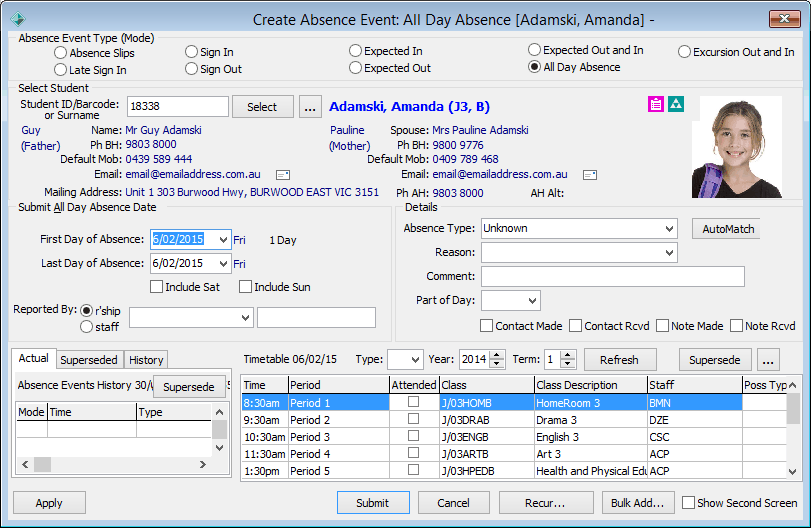Close the Create Absence Event window
811x528 pixels.
tap(784, 19)
